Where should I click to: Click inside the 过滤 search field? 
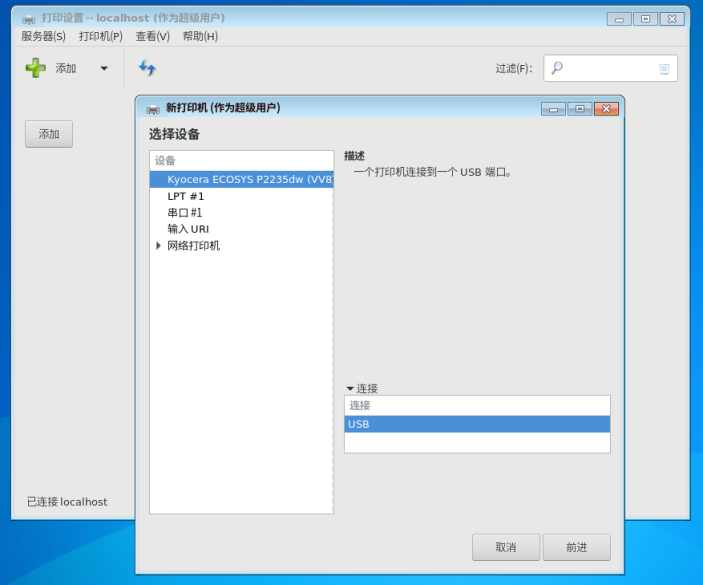click(x=610, y=68)
